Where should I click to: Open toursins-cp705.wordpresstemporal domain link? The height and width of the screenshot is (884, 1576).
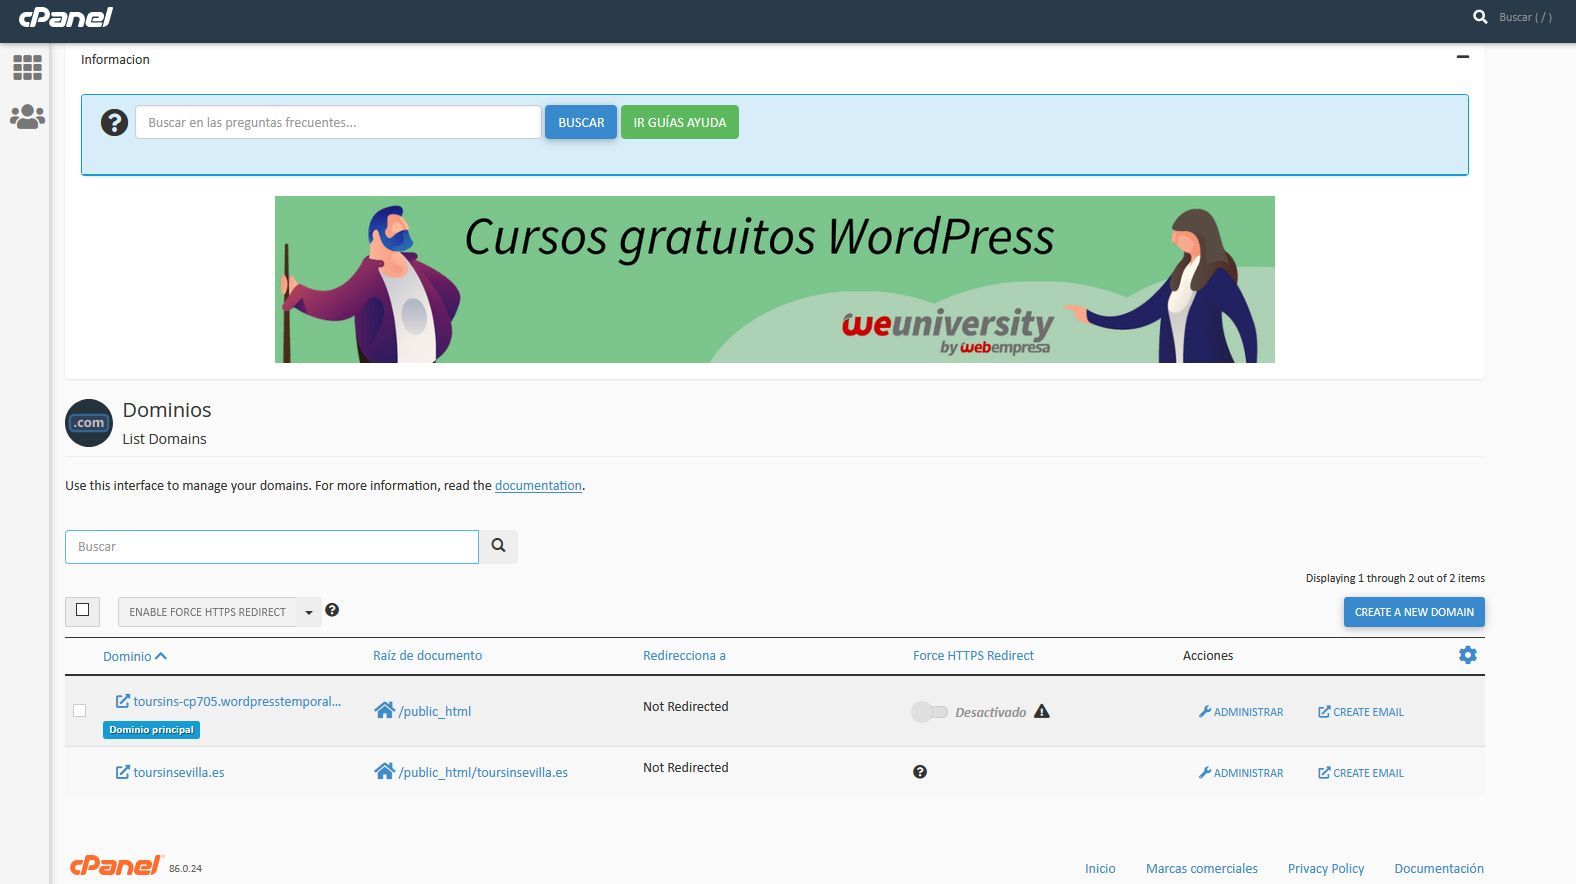coord(237,702)
